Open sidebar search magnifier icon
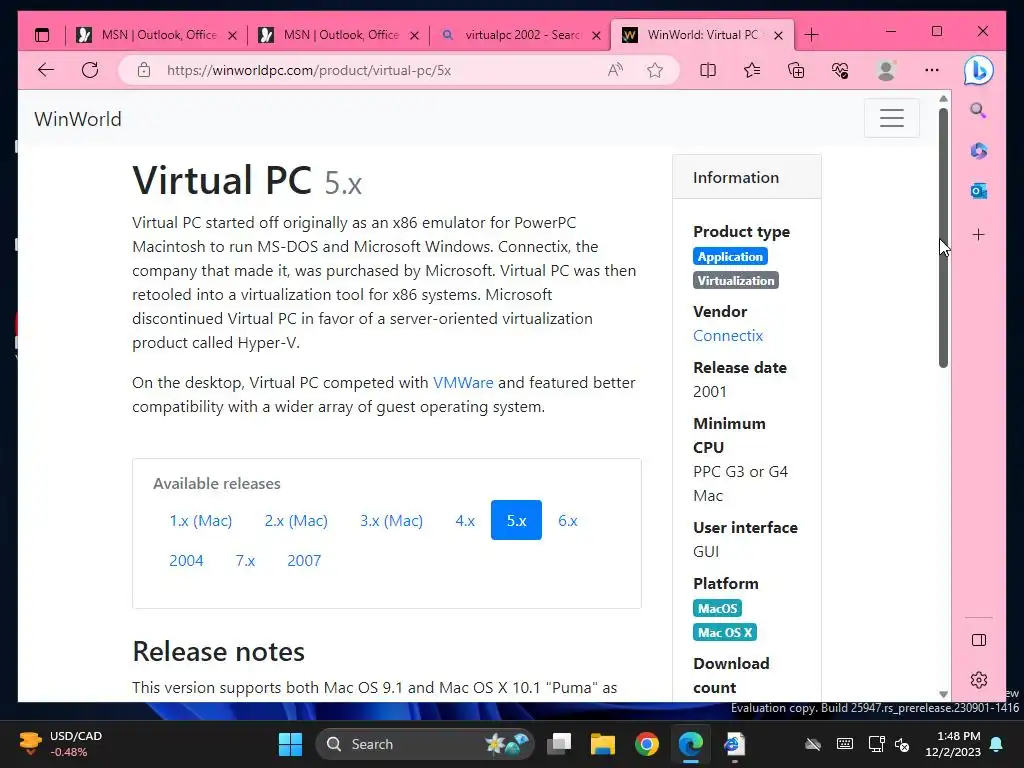This screenshot has width=1024, height=768. coord(978,110)
